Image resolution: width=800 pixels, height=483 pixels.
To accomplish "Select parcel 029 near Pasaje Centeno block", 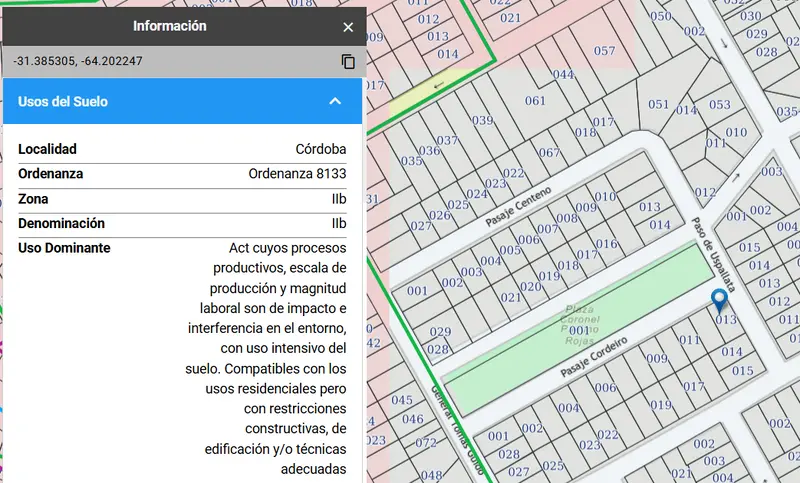I will click(440, 332).
